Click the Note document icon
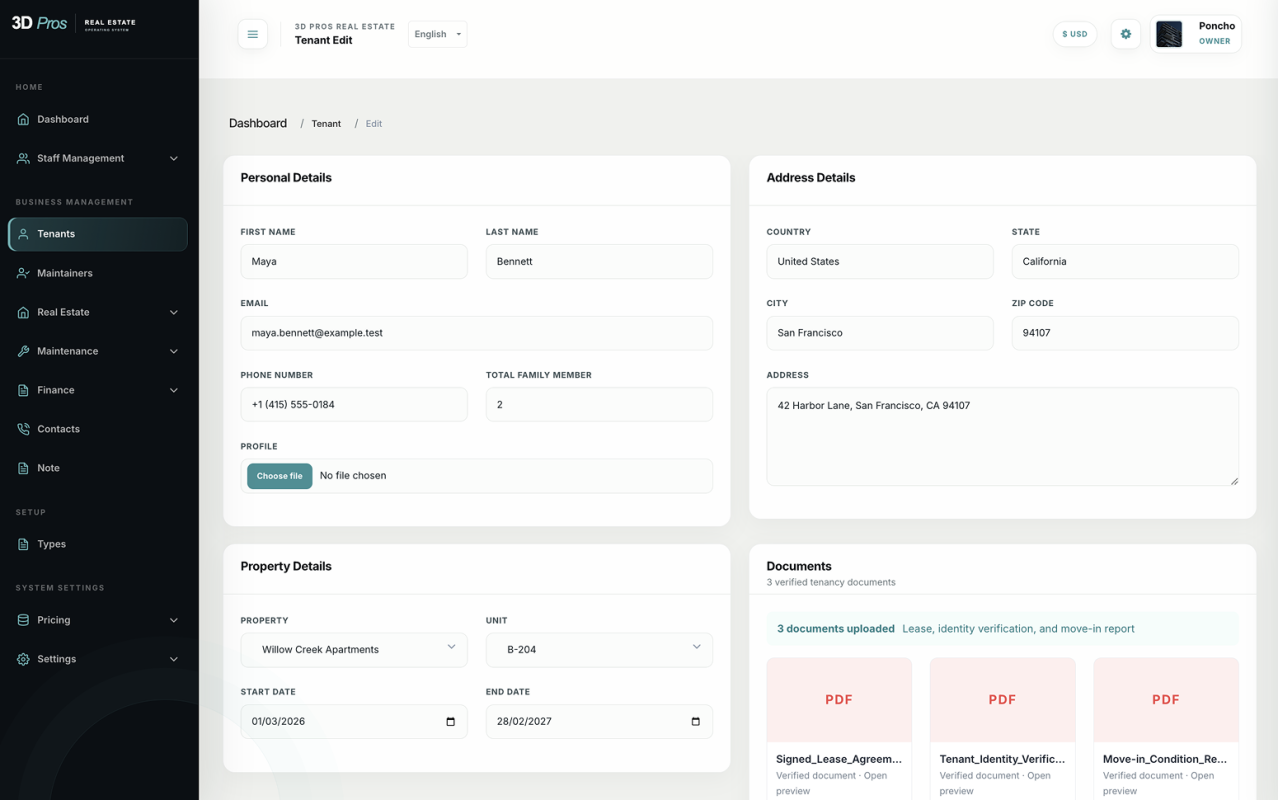 (23, 468)
